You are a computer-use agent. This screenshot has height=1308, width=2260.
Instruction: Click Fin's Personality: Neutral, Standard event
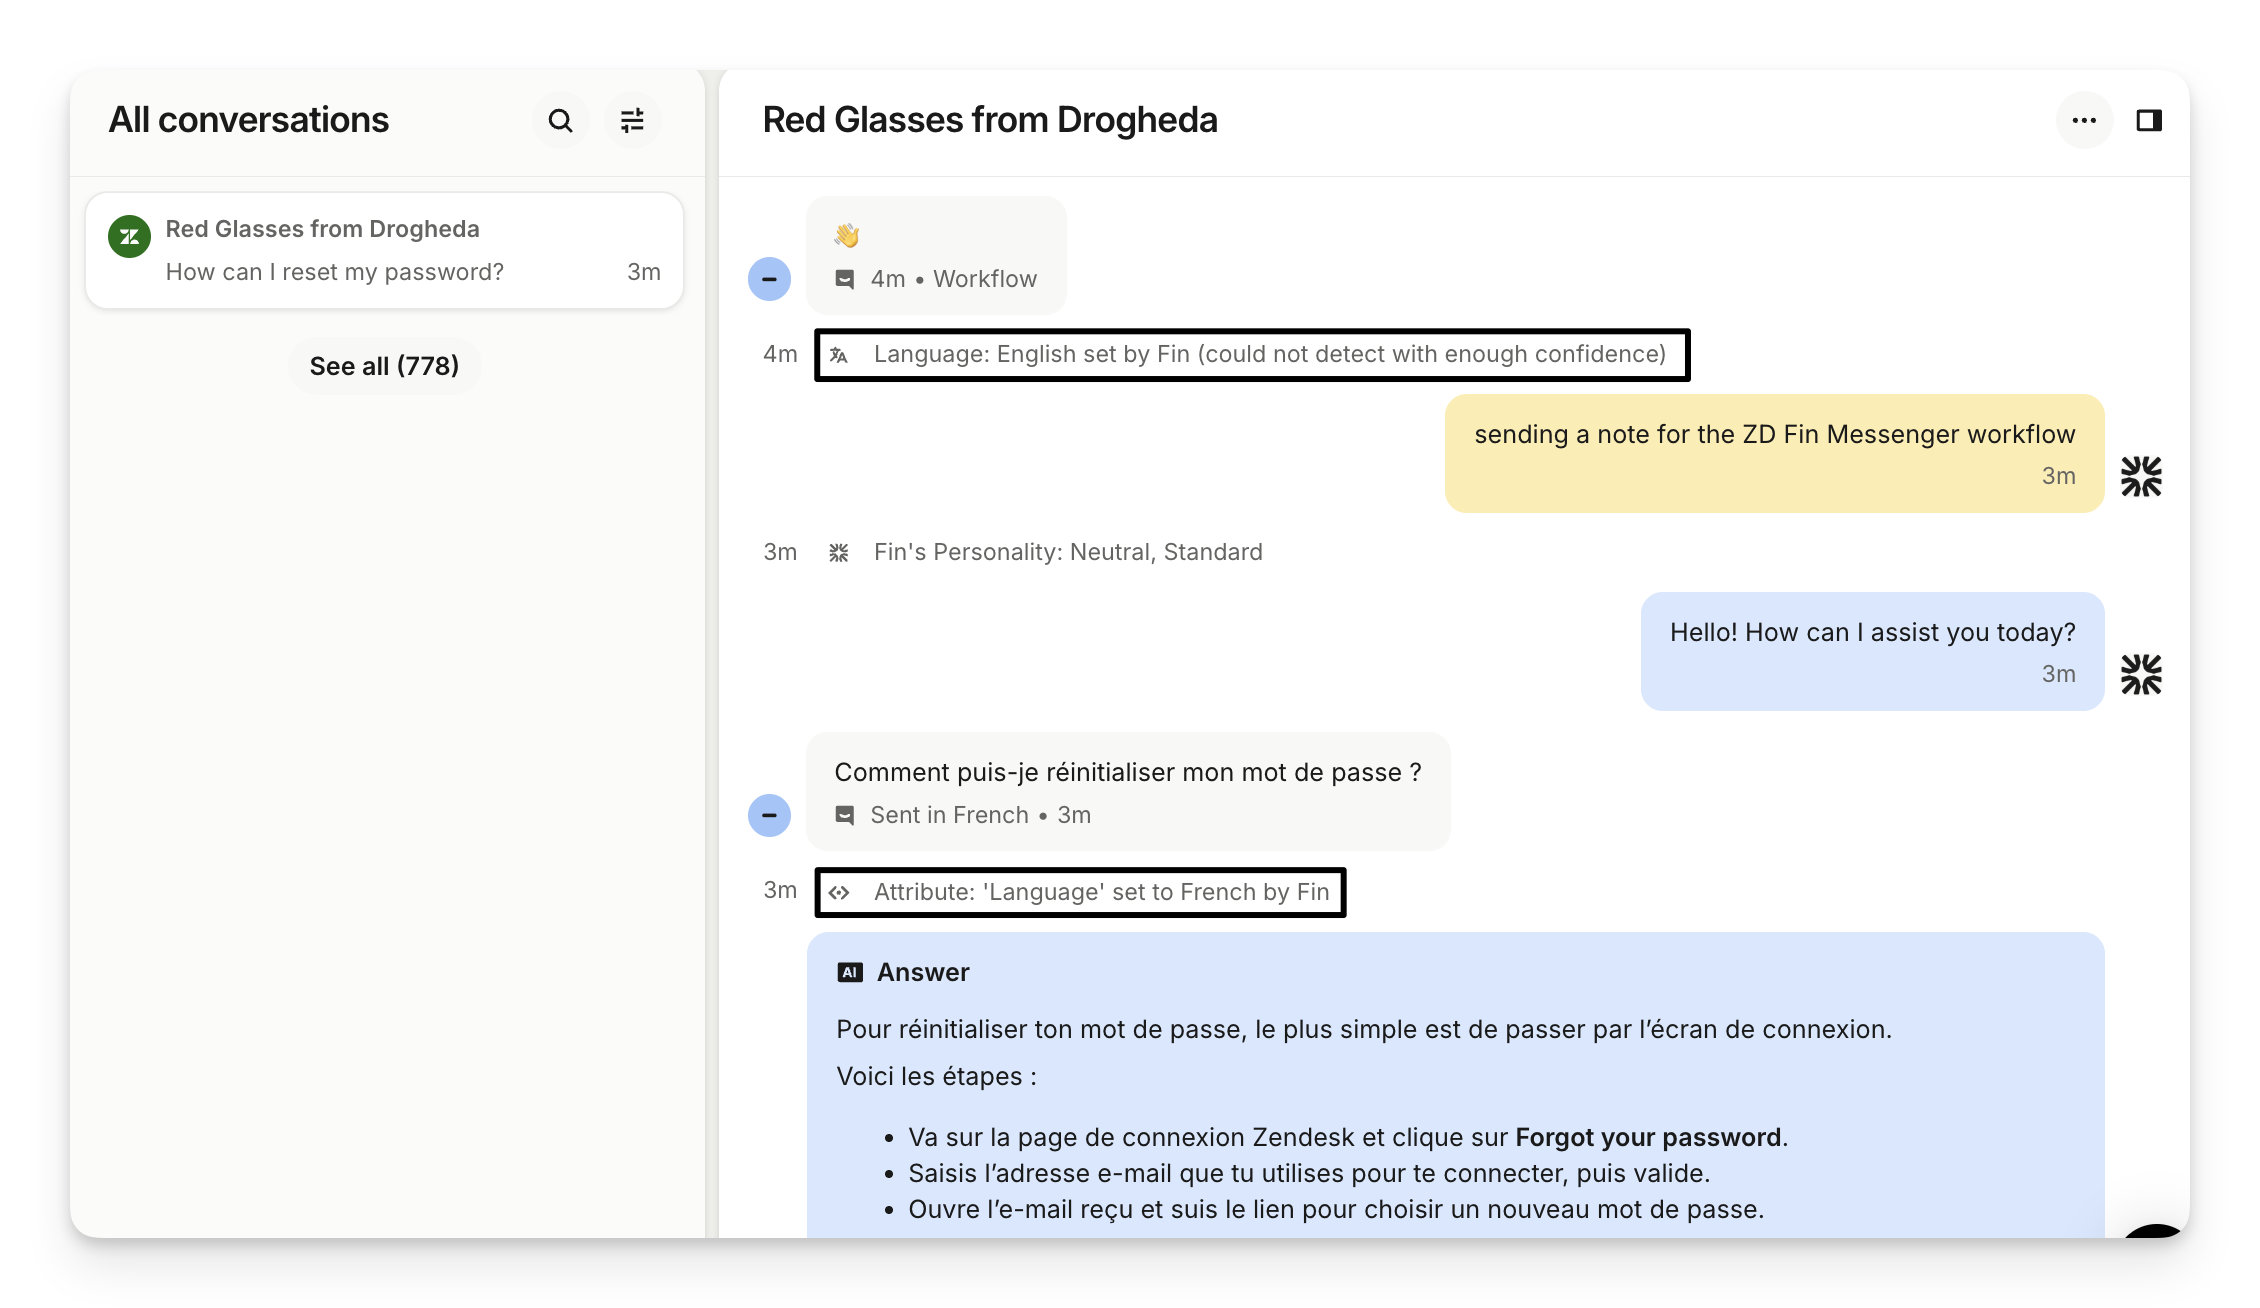click(x=1067, y=552)
